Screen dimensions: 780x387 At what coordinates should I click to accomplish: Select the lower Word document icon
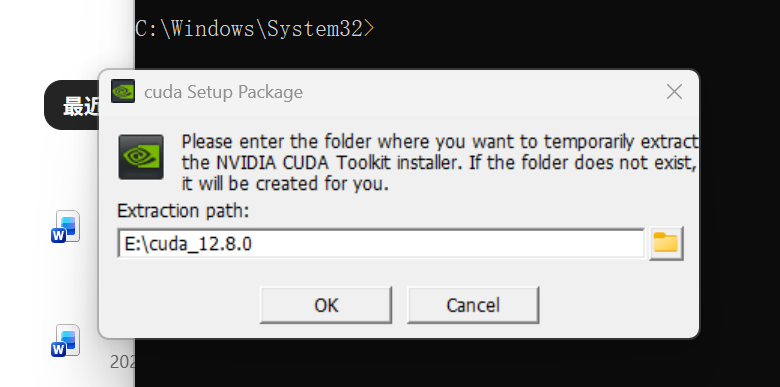pyautogui.click(x=66, y=340)
